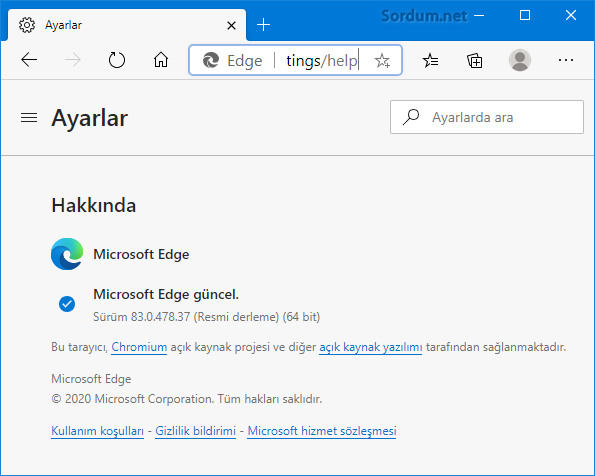Open the Microsoft hizmet sözleşmesi link

(x=322, y=431)
